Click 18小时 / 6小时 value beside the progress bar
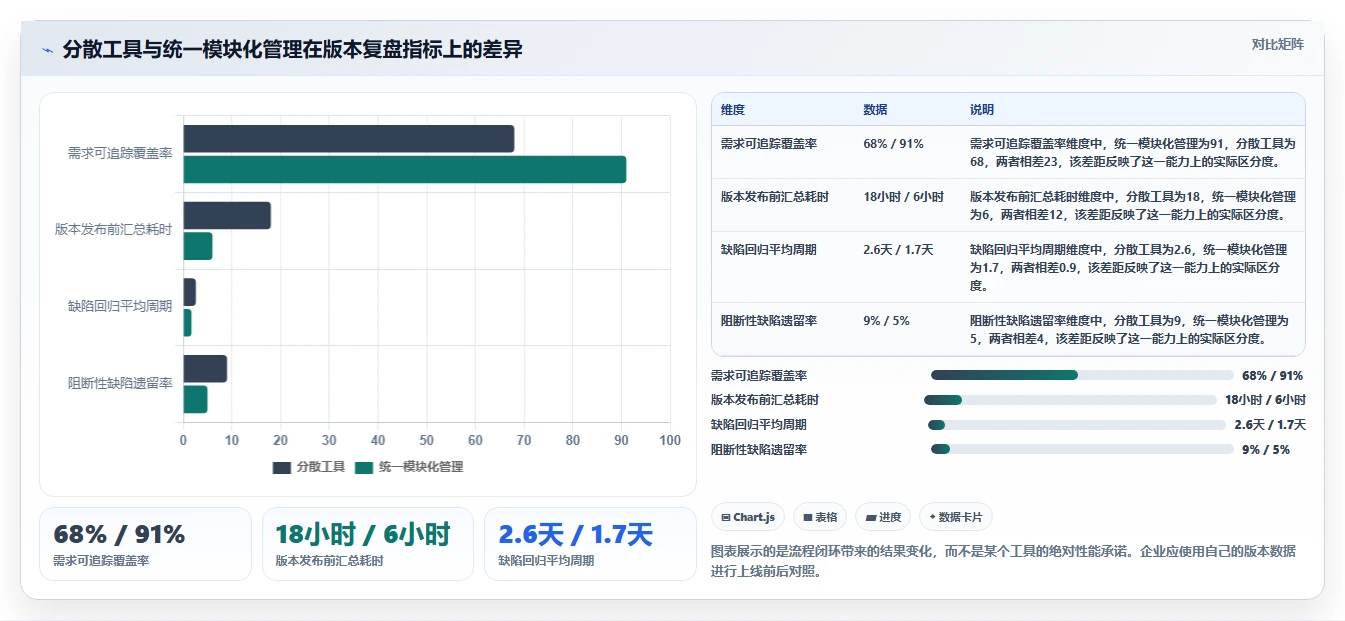1345x621 pixels. click(x=1265, y=400)
